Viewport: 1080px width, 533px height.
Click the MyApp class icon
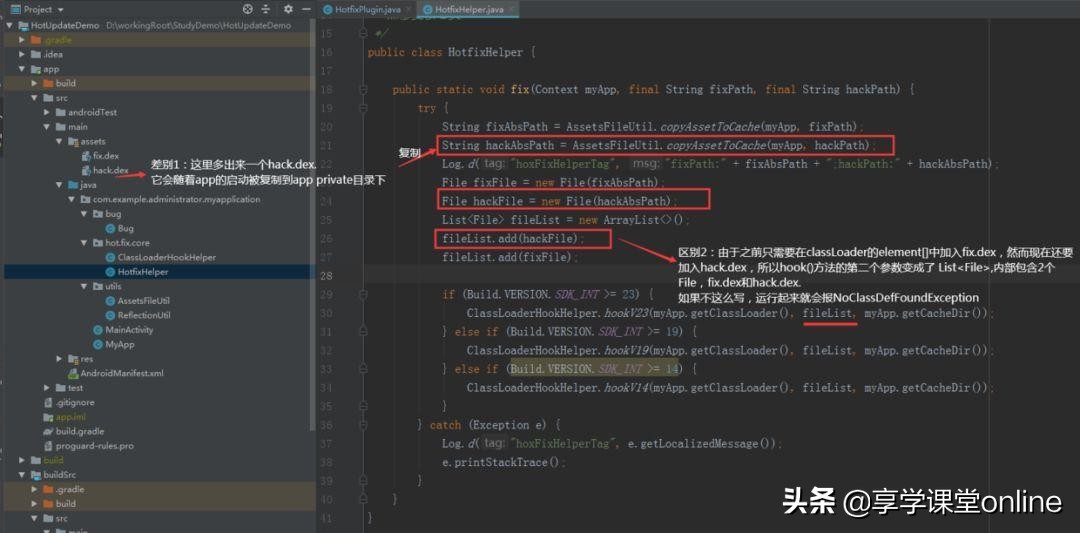[98, 344]
